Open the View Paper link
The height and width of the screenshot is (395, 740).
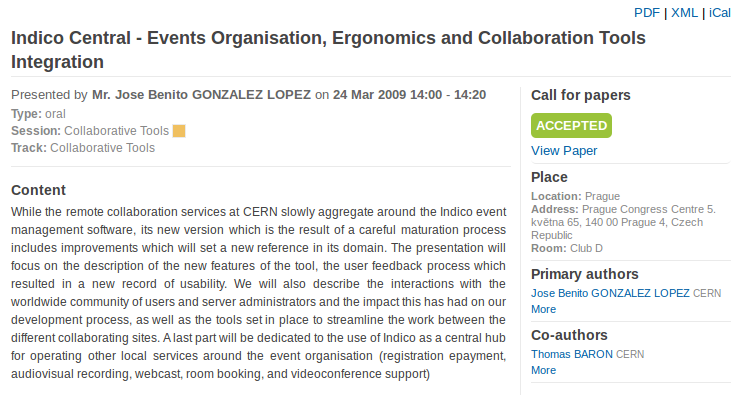tap(564, 151)
